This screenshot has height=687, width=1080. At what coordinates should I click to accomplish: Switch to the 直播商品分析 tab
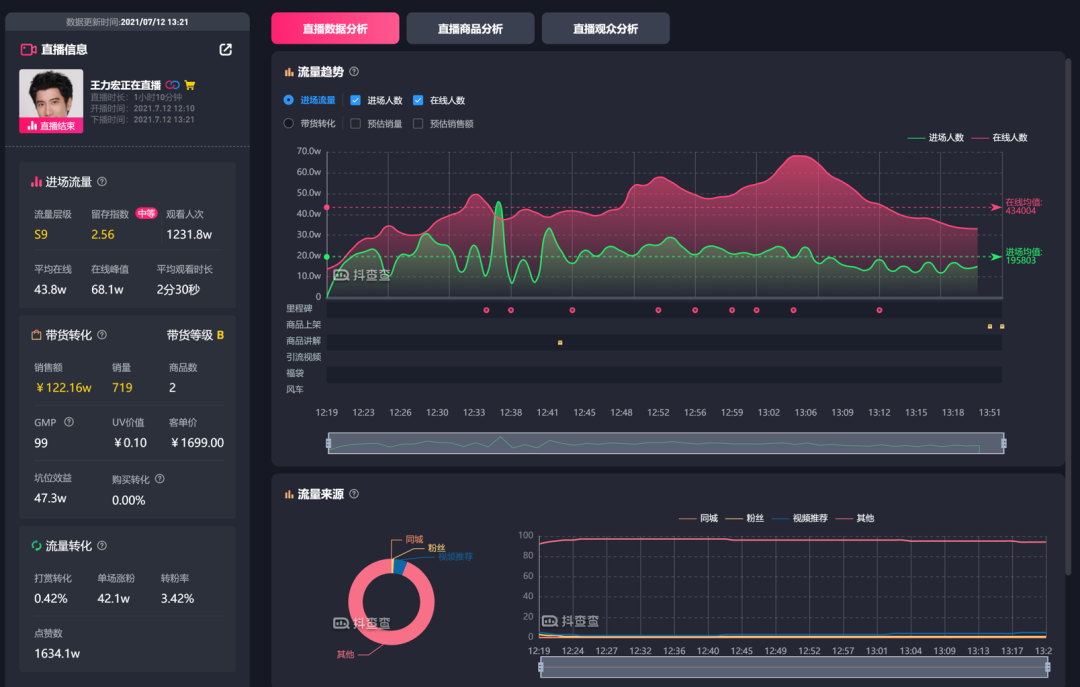(x=470, y=28)
